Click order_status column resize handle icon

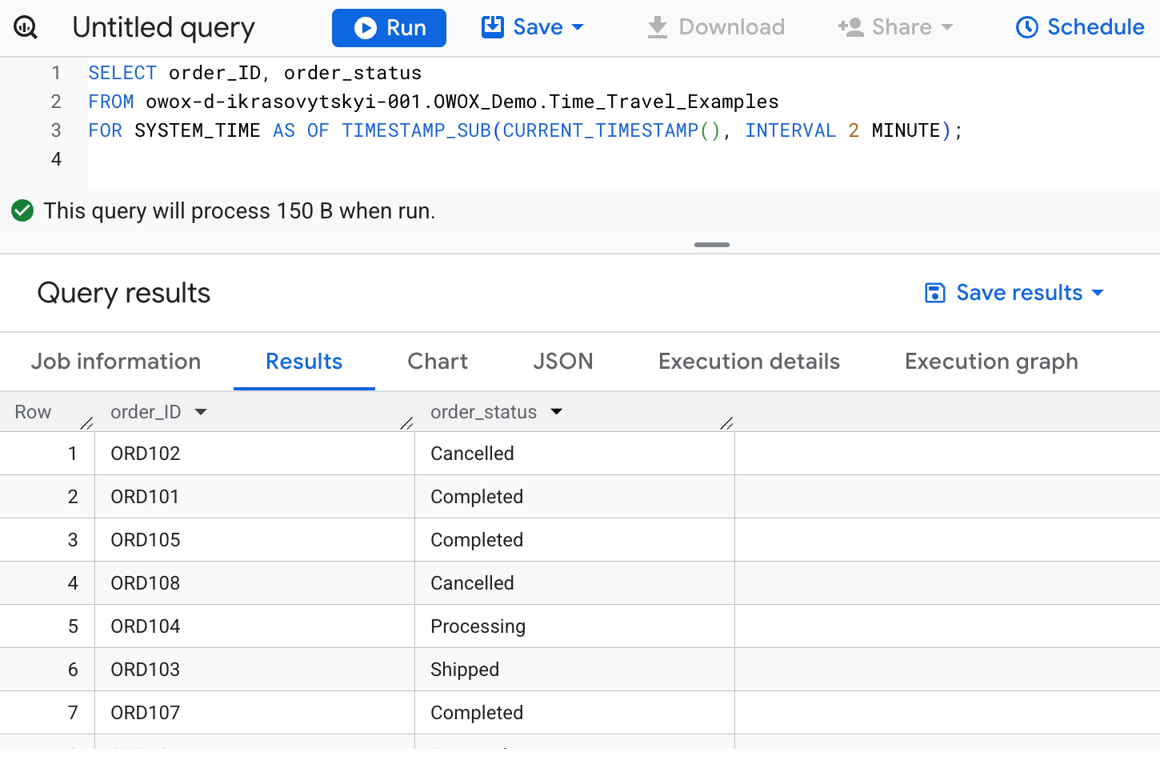(x=726, y=423)
